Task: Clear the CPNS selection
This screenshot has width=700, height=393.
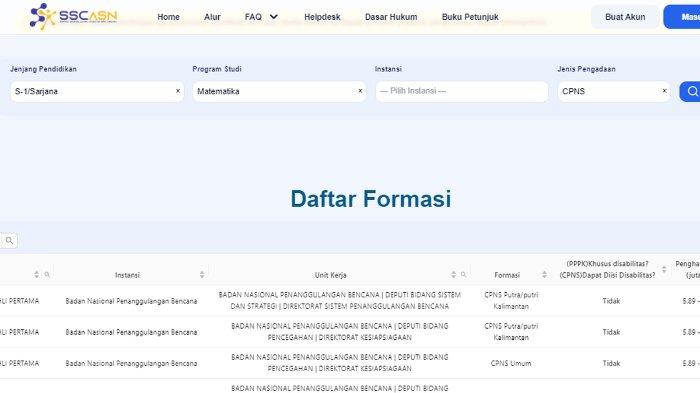Action: coord(664,91)
